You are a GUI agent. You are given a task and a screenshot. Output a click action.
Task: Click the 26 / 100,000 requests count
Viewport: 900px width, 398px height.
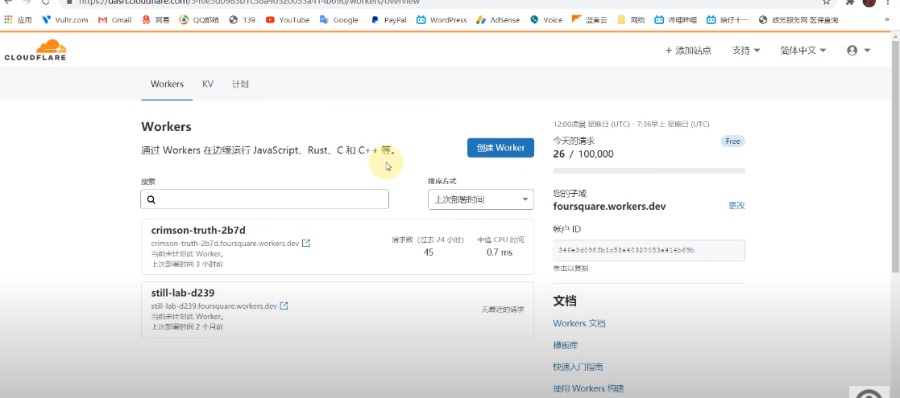click(x=583, y=154)
